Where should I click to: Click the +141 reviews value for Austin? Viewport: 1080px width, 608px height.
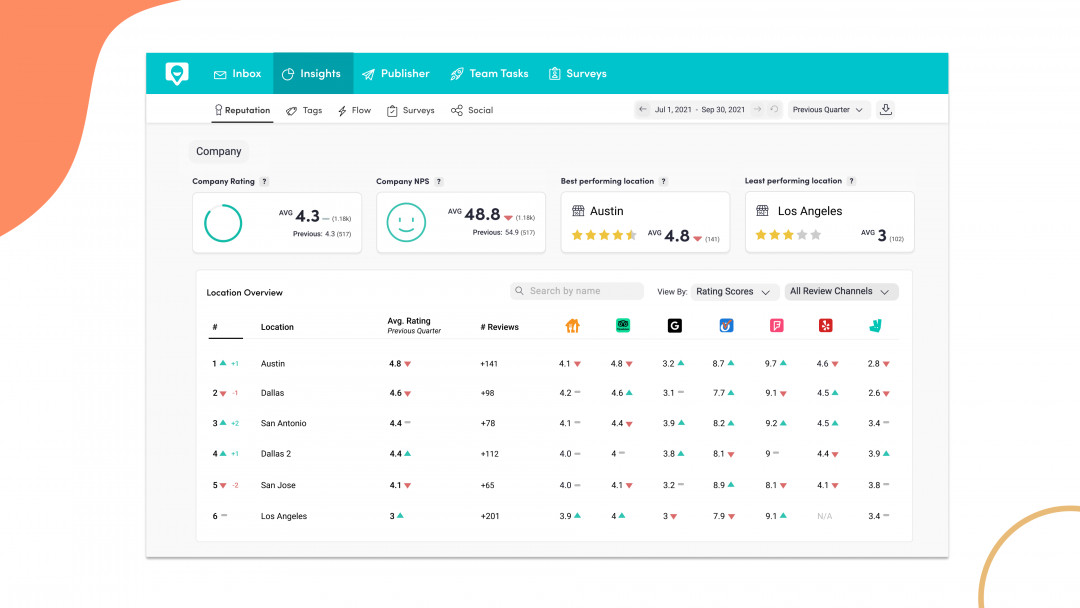pyautogui.click(x=489, y=364)
